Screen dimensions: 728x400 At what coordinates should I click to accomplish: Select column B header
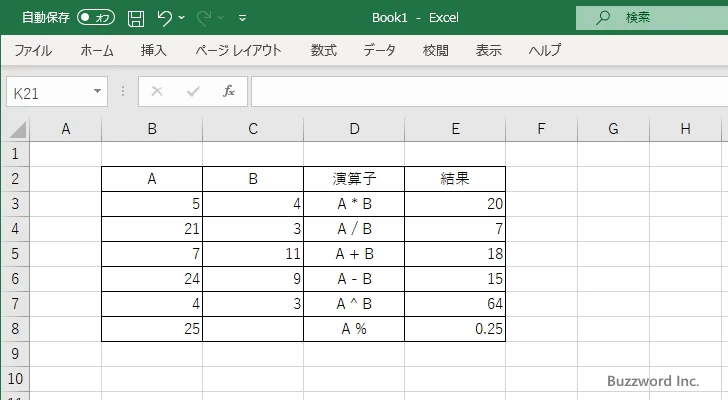point(152,129)
